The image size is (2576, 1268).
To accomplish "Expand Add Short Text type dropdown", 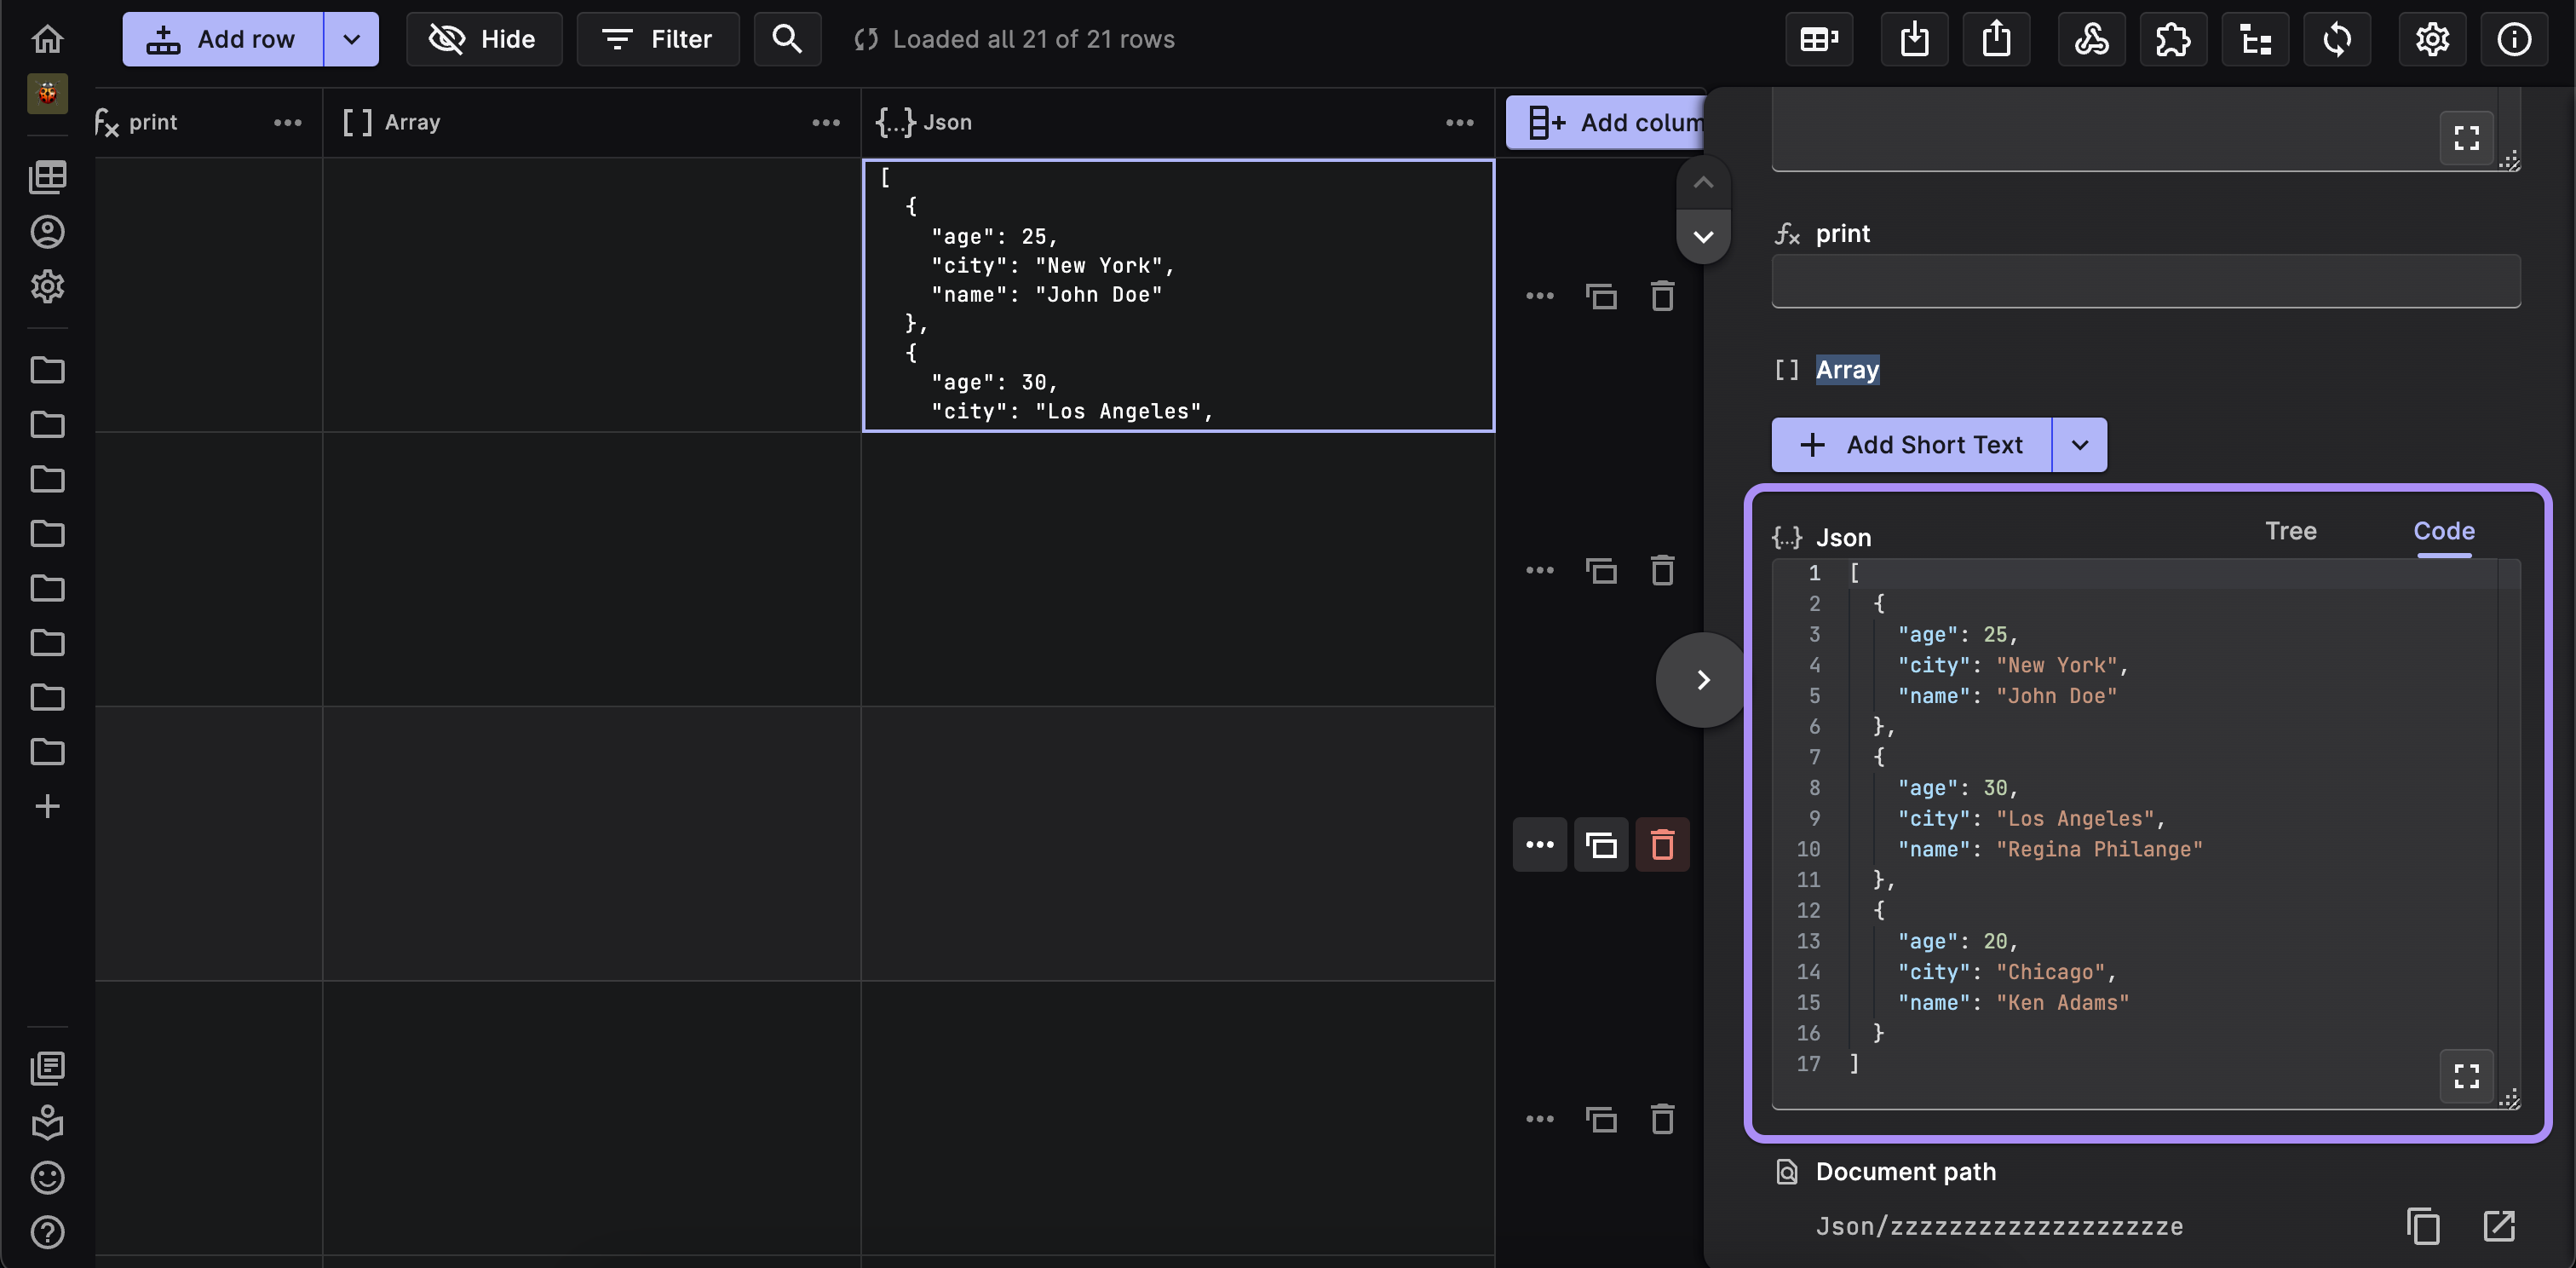I will [2079, 445].
